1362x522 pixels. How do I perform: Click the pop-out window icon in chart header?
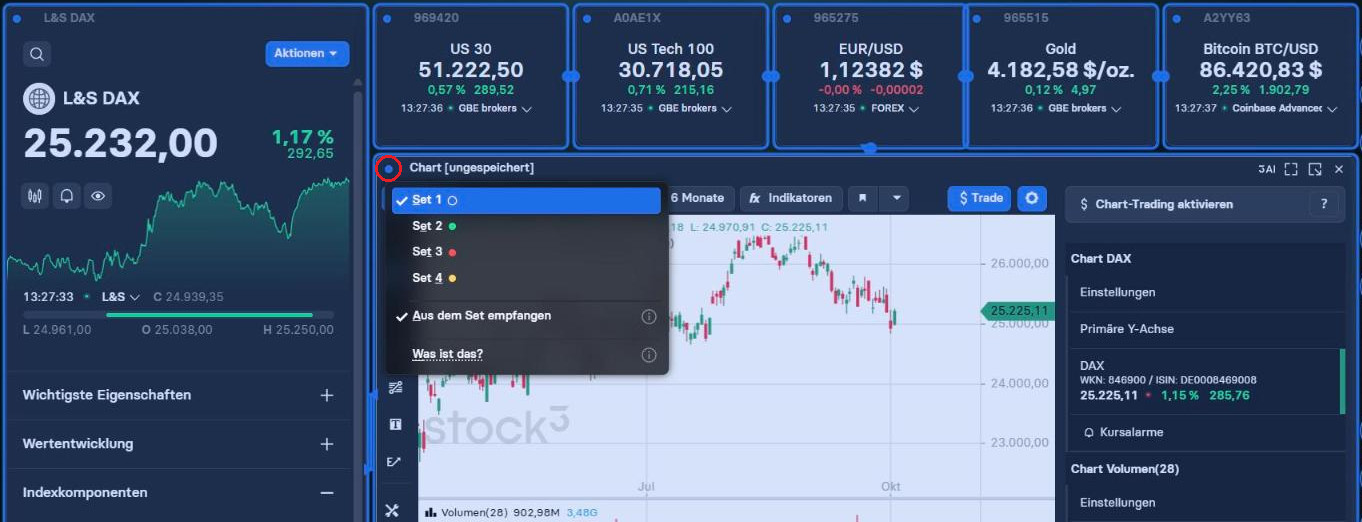[1315, 169]
